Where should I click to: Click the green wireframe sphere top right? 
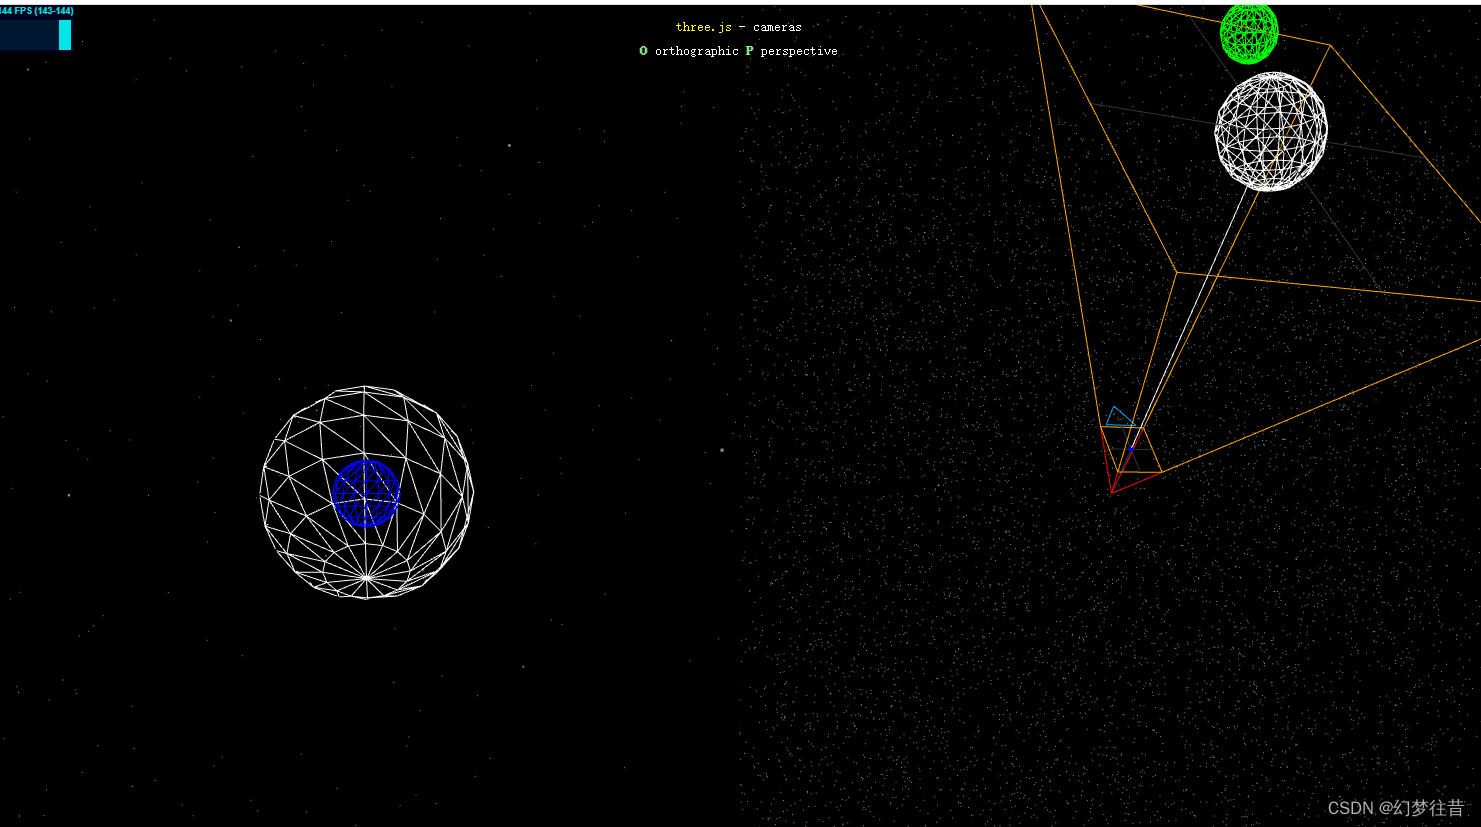tap(1248, 28)
